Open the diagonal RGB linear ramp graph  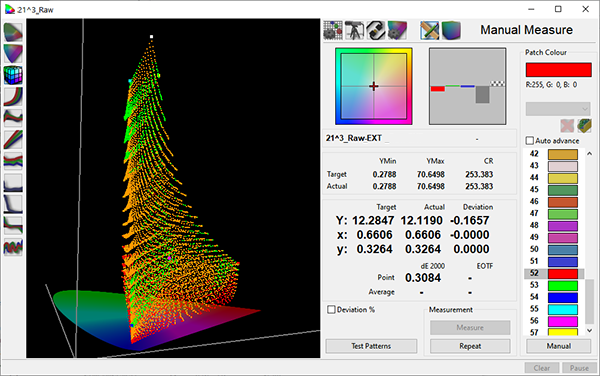tap(13, 139)
